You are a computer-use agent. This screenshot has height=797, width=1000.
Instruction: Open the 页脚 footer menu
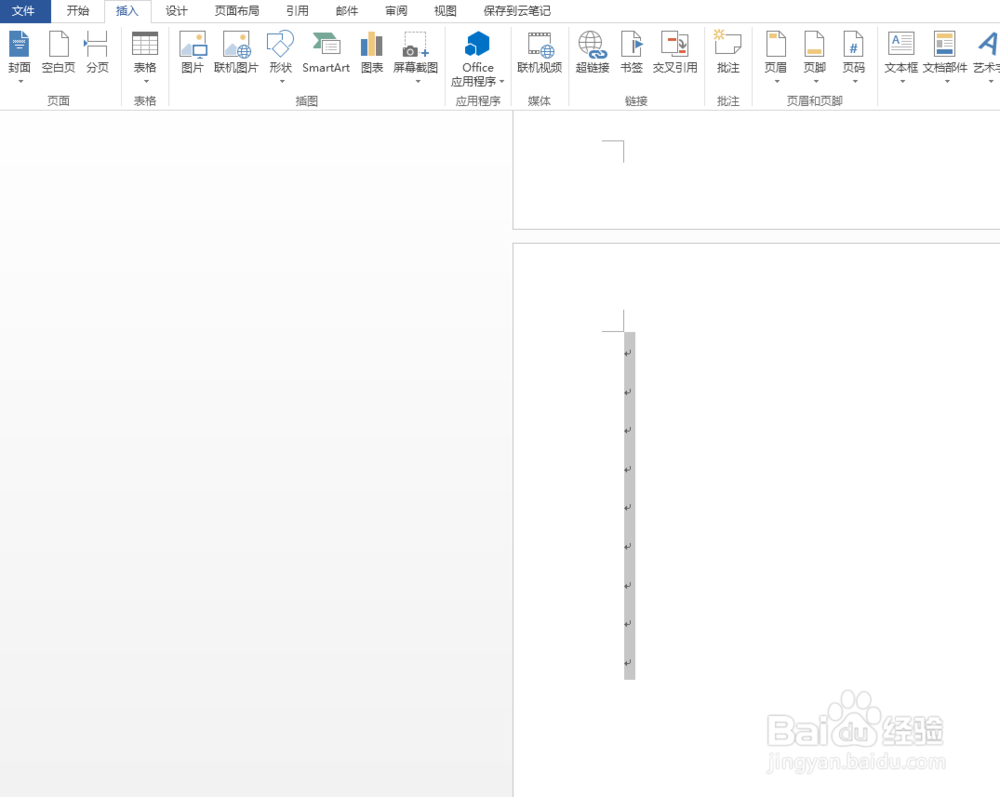(815, 57)
